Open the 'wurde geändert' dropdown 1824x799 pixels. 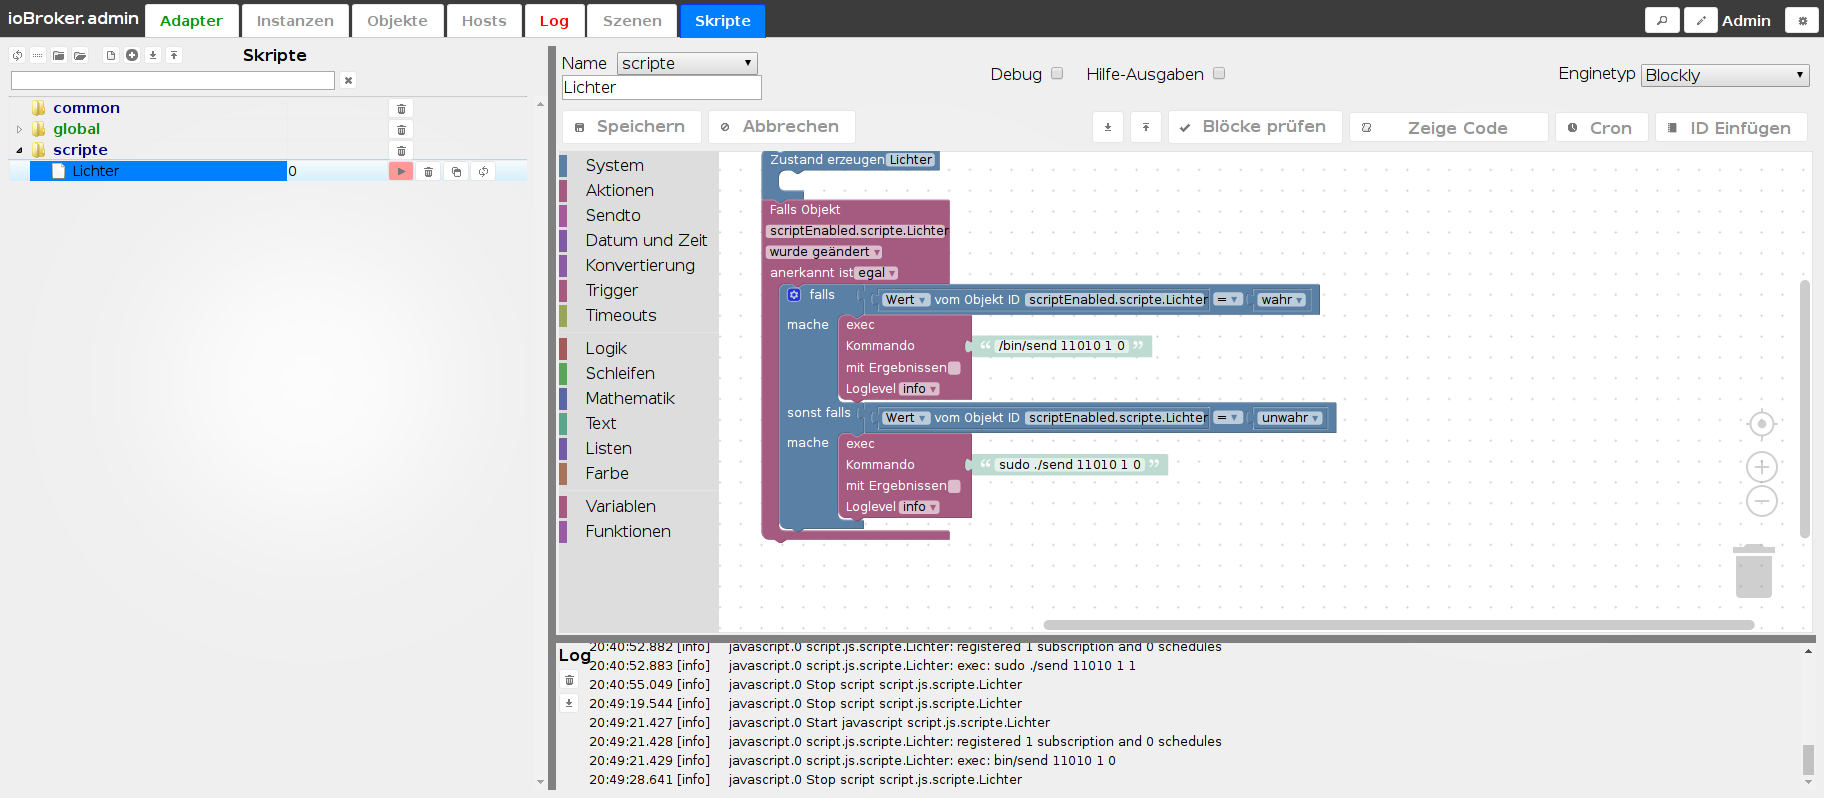click(824, 252)
